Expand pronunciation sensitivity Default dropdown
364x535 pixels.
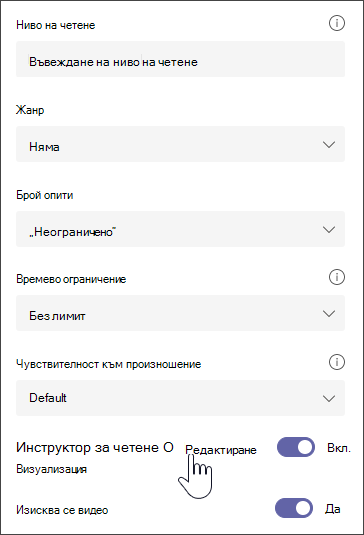point(180,398)
